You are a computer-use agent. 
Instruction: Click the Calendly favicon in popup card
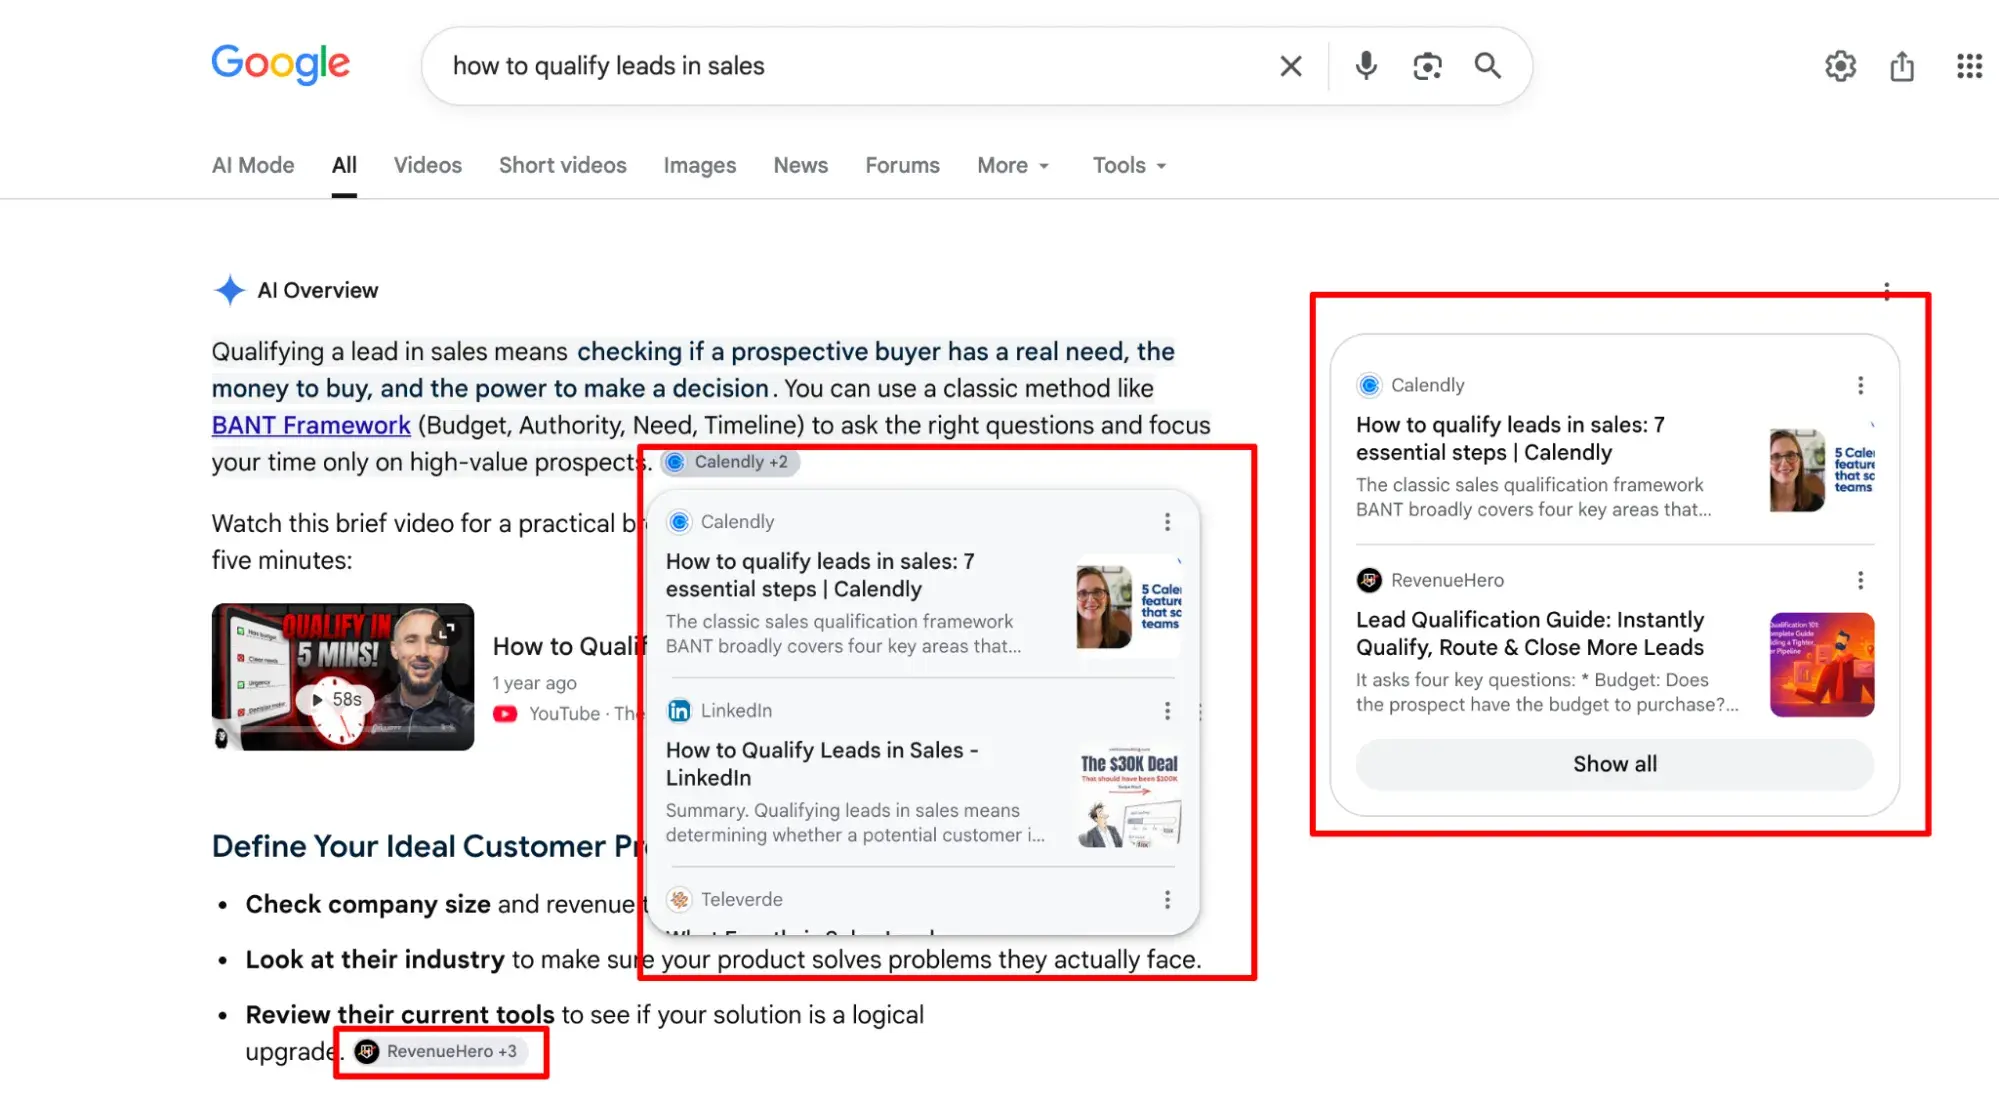pos(679,522)
